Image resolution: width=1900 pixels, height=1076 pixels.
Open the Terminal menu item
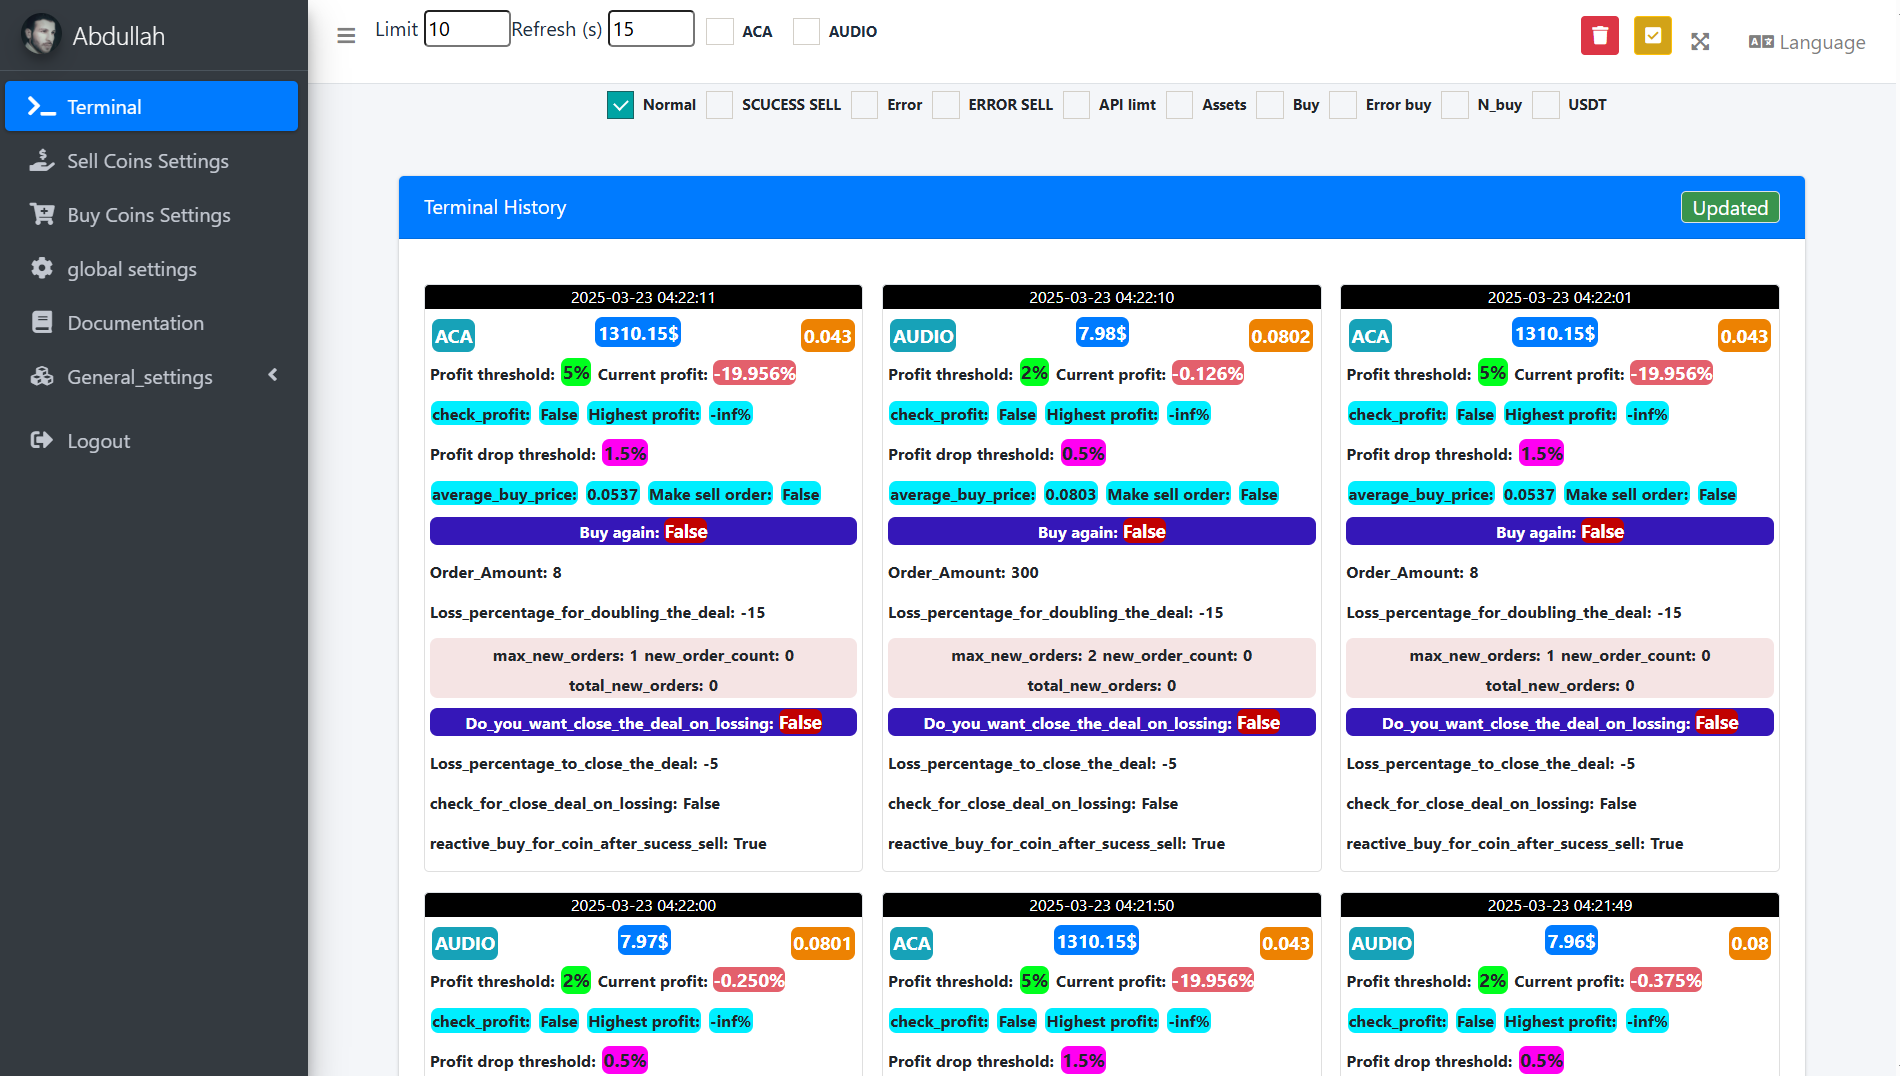(151, 106)
